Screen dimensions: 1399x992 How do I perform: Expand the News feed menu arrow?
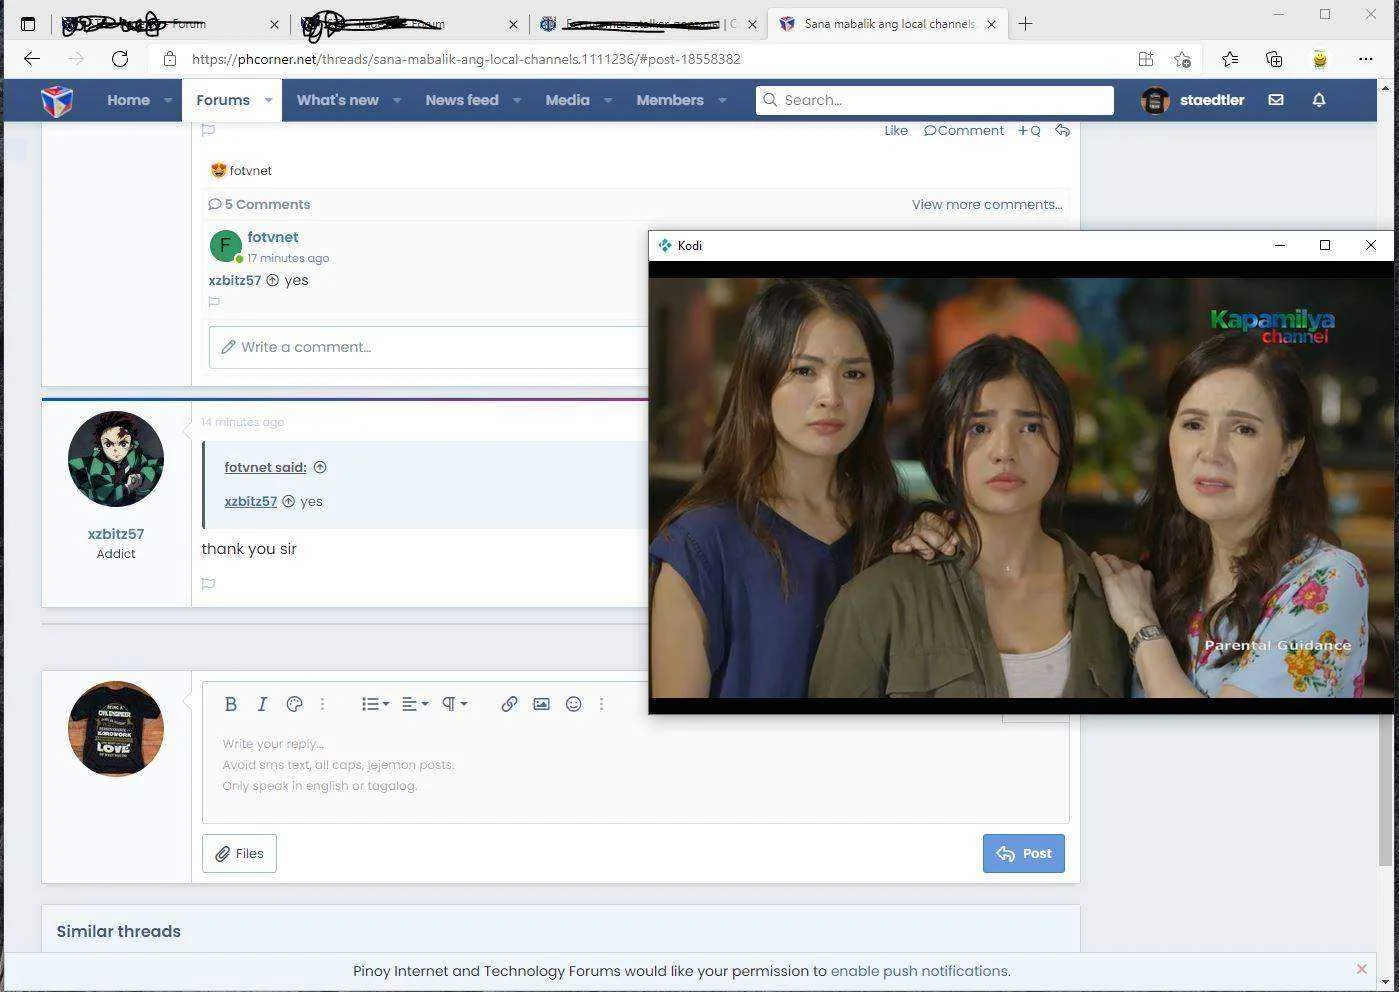[517, 100]
